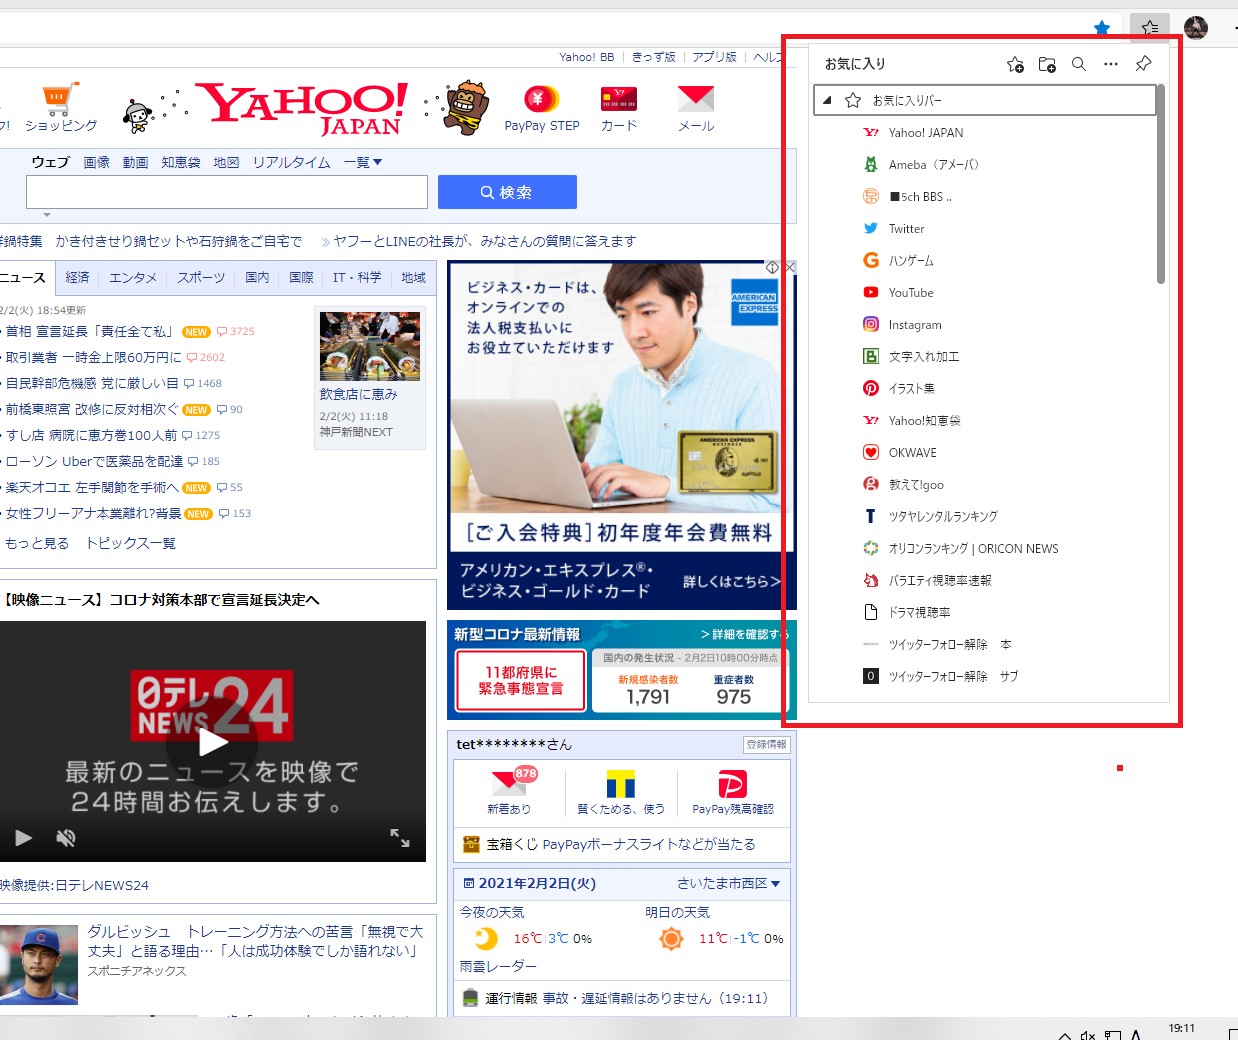Screen dimensions: 1238x1040
Task: Click the メール envelope icon in header
Action: pos(695,99)
